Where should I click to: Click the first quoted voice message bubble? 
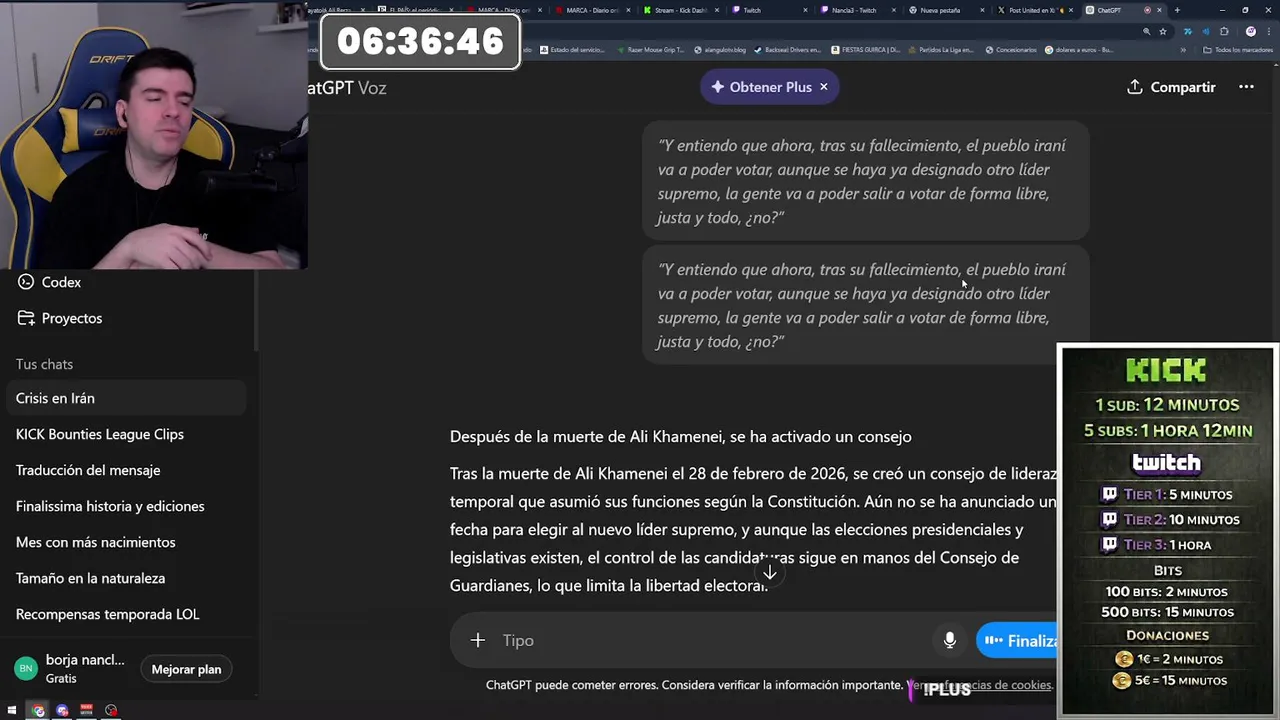(x=865, y=181)
